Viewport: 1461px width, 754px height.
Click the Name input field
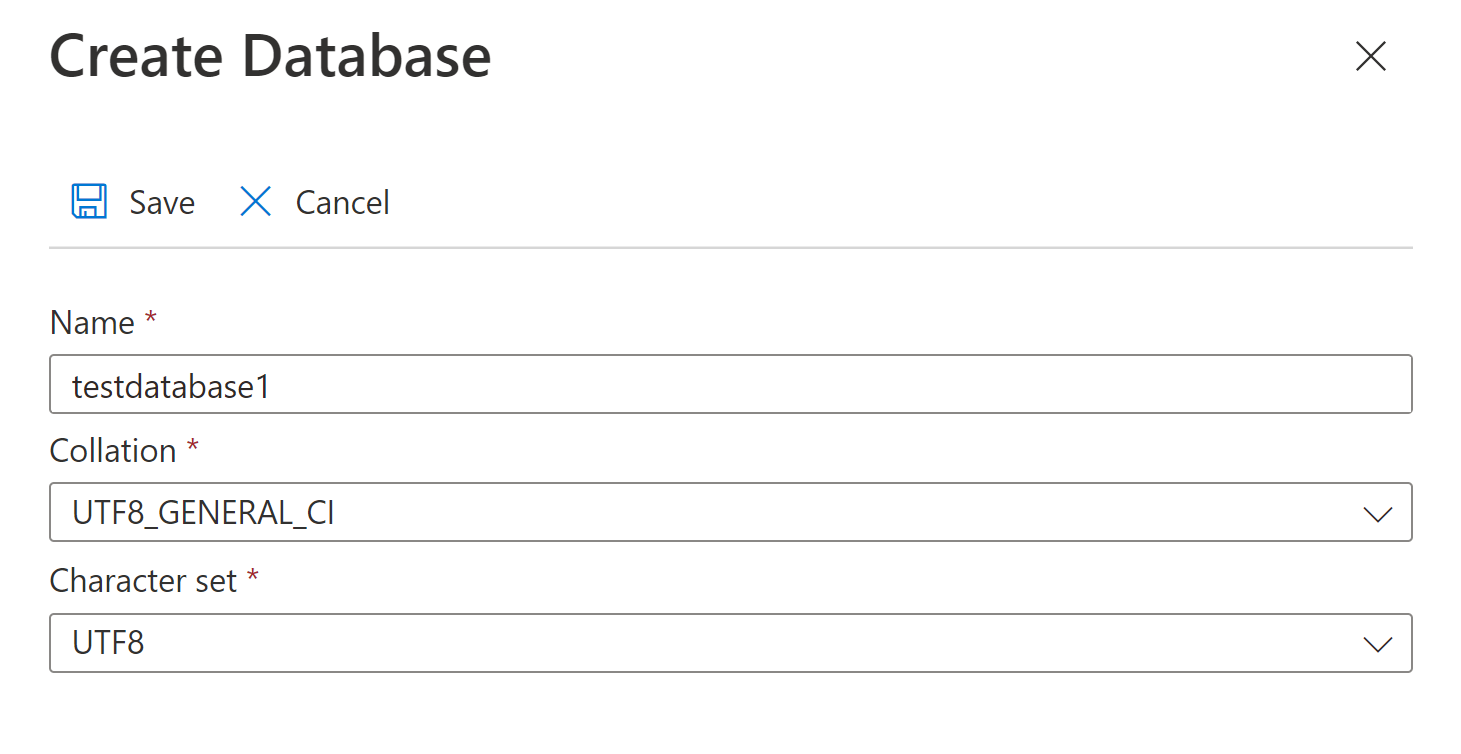pyautogui.click(x=730, y=384)
